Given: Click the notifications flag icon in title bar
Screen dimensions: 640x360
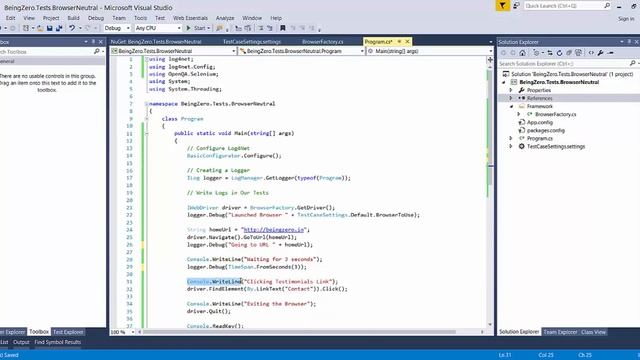Looking at the screenshot, I should click(502, 6).
